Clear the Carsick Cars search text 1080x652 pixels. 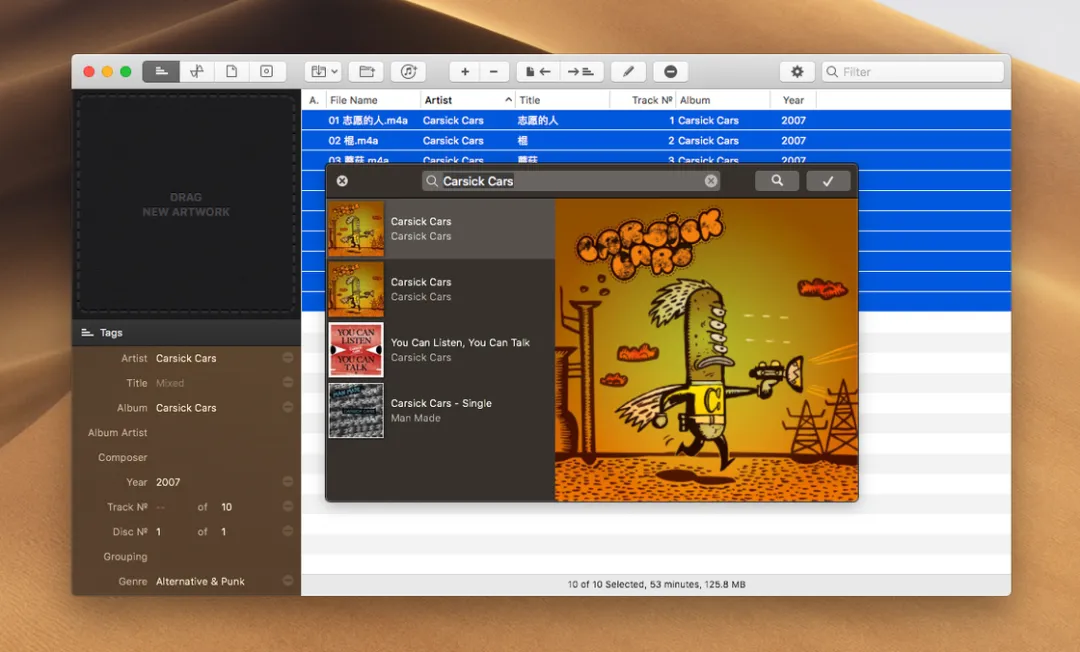(711, 181)
